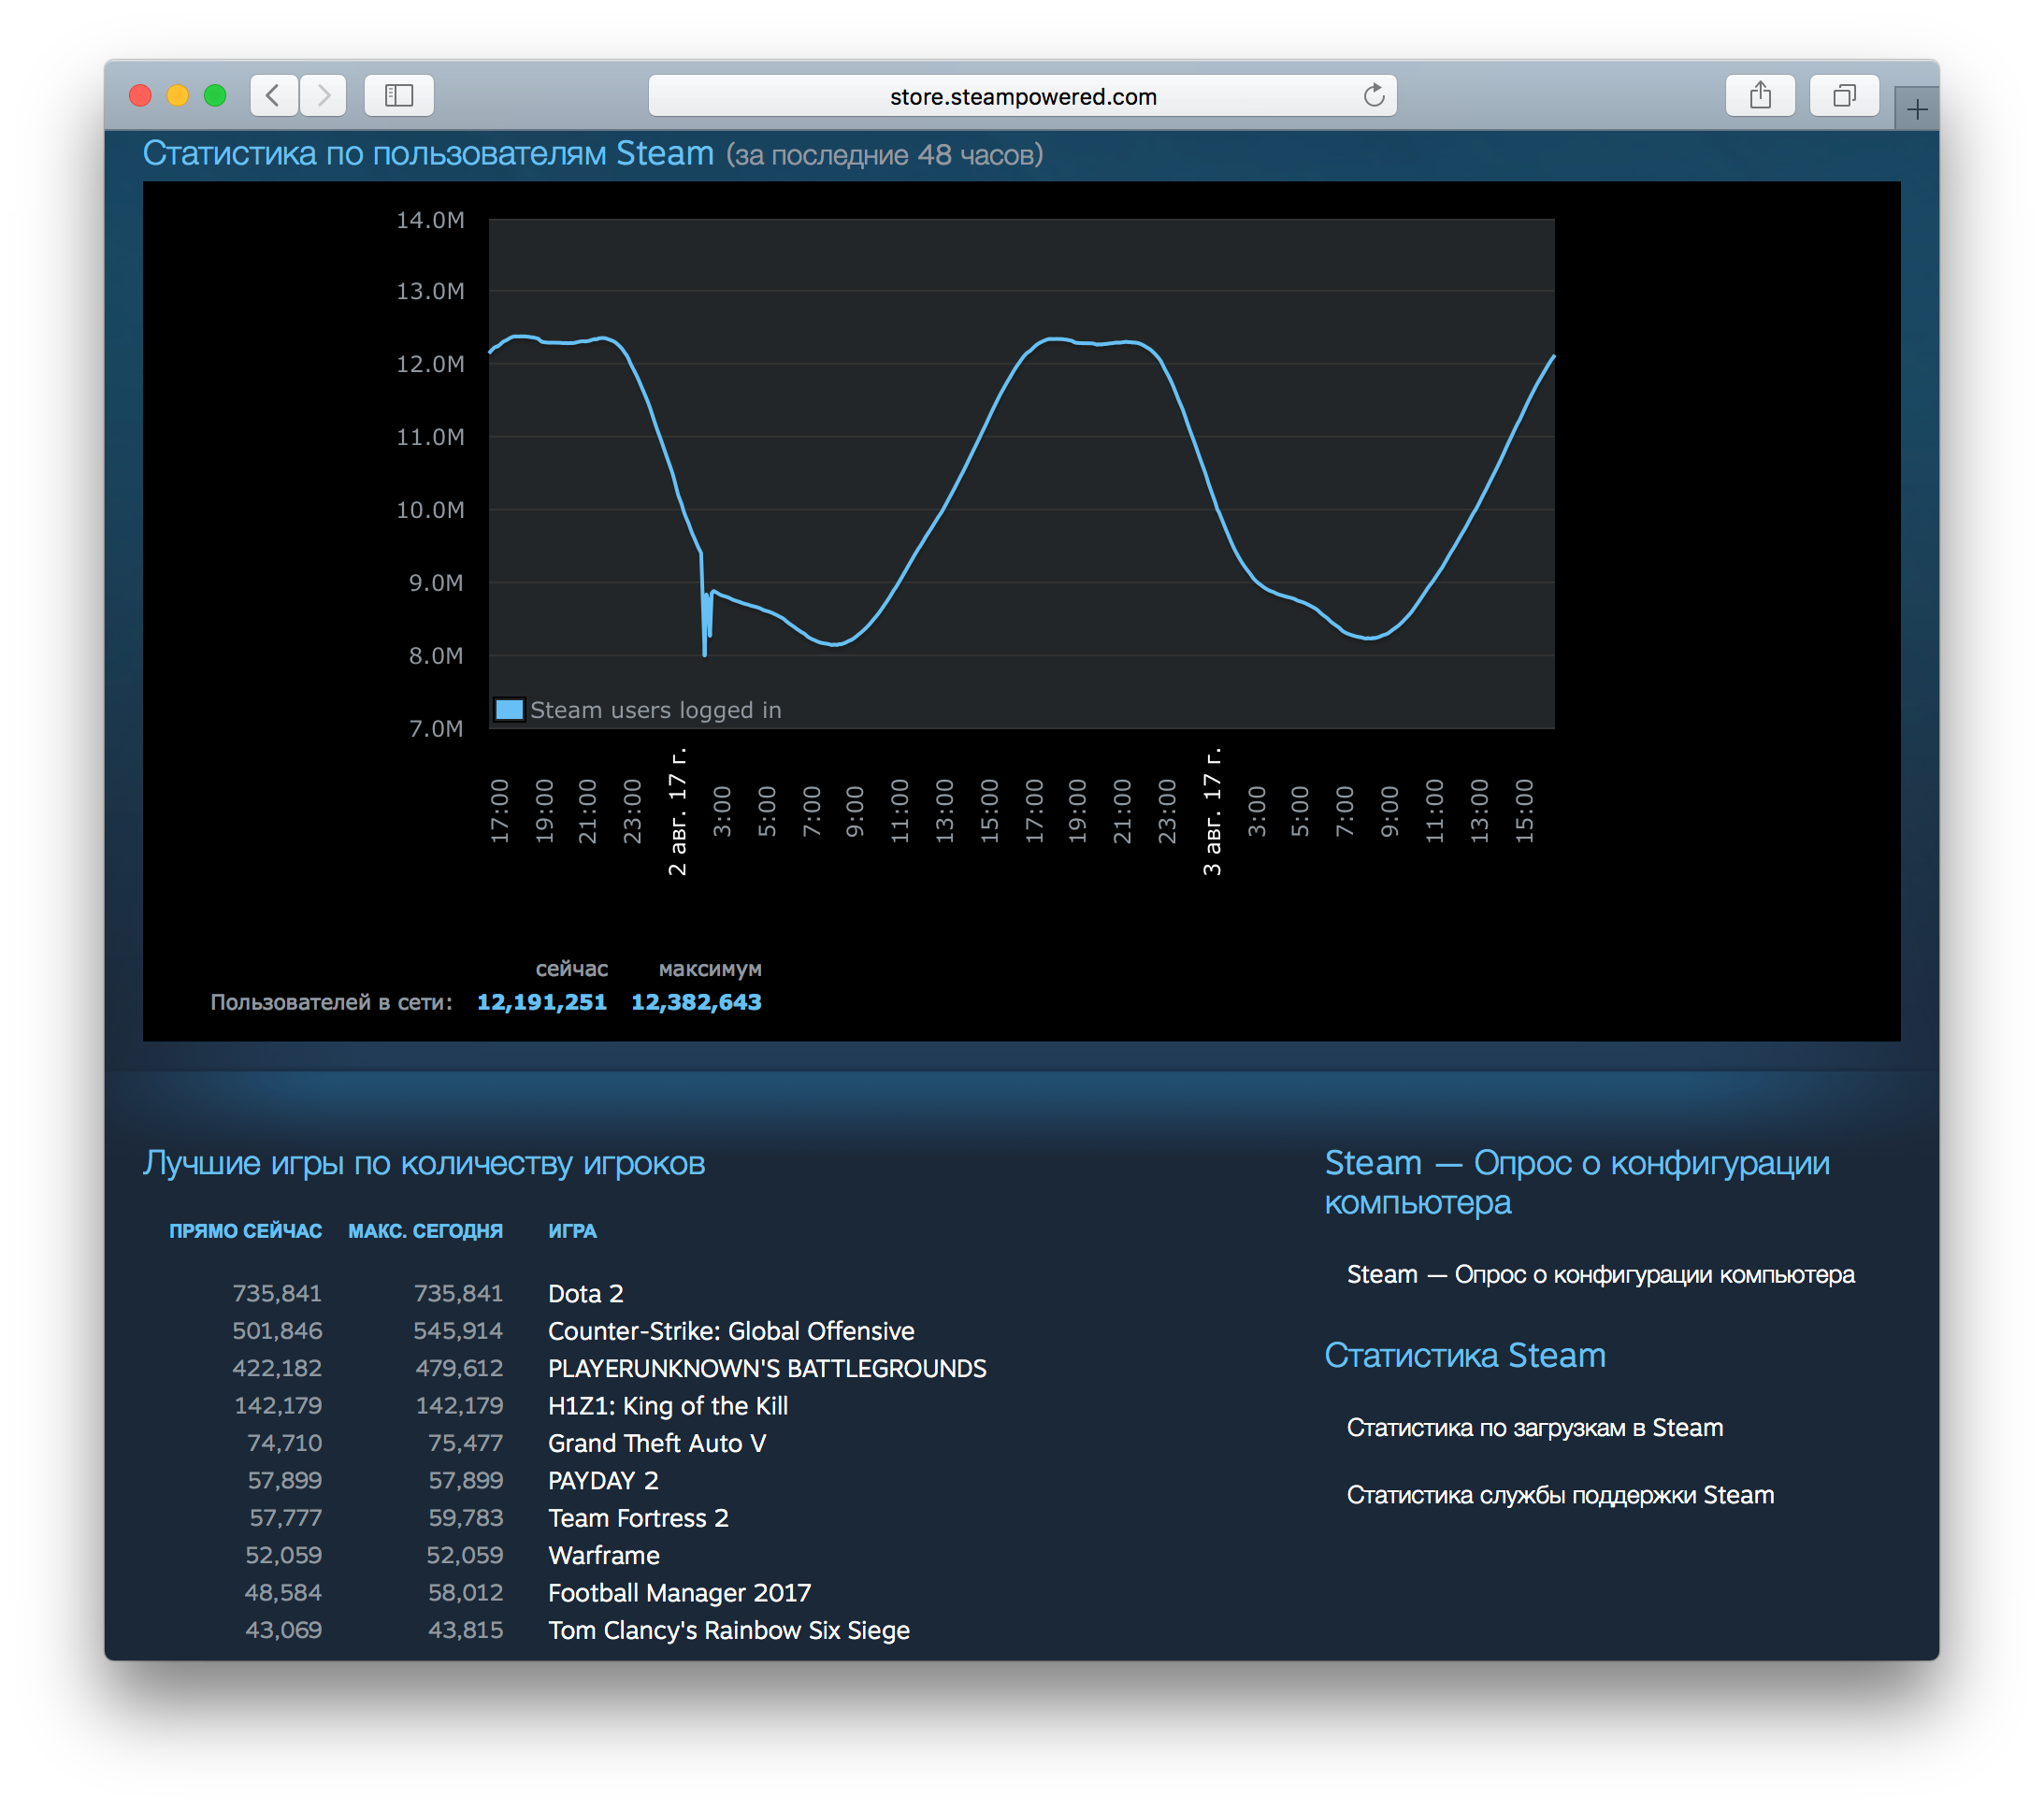The width and height of the screenshot is (2044, 1810).
Task: Click the Safari back arrow button
Action: point(273,96)
